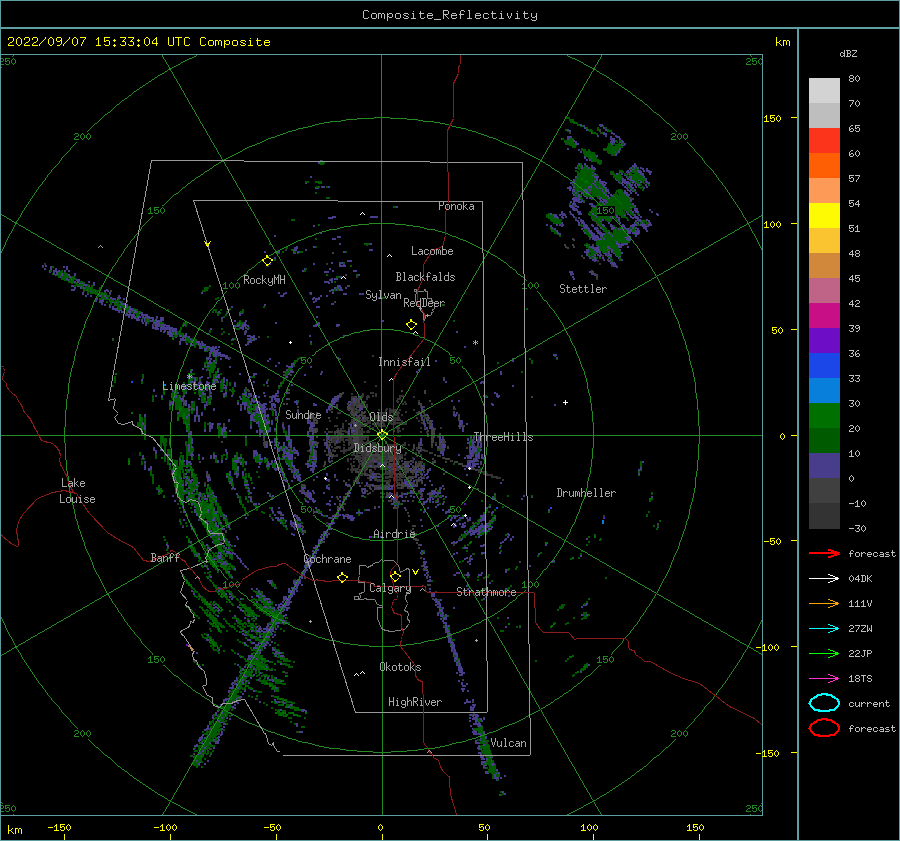900x841 pixels.
Task: Click the Banff label
Action: (165, 557)
